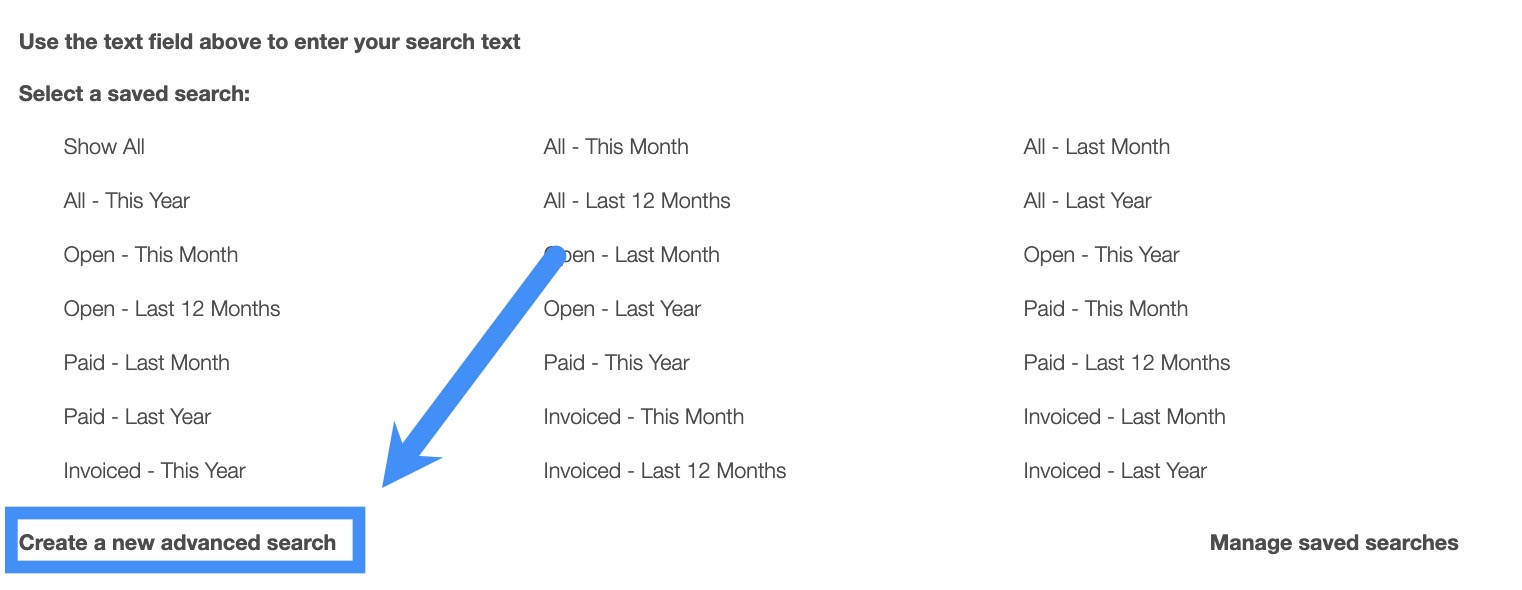Select the Show All saved search
The image size is (1522, 590).
[x=104, y=147]
